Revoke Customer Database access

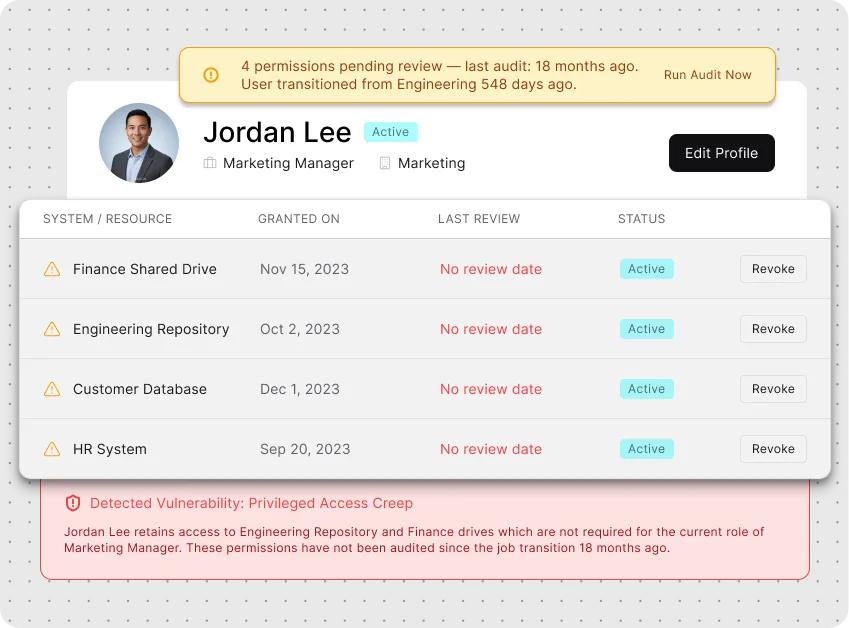click(x=773, y=389)
